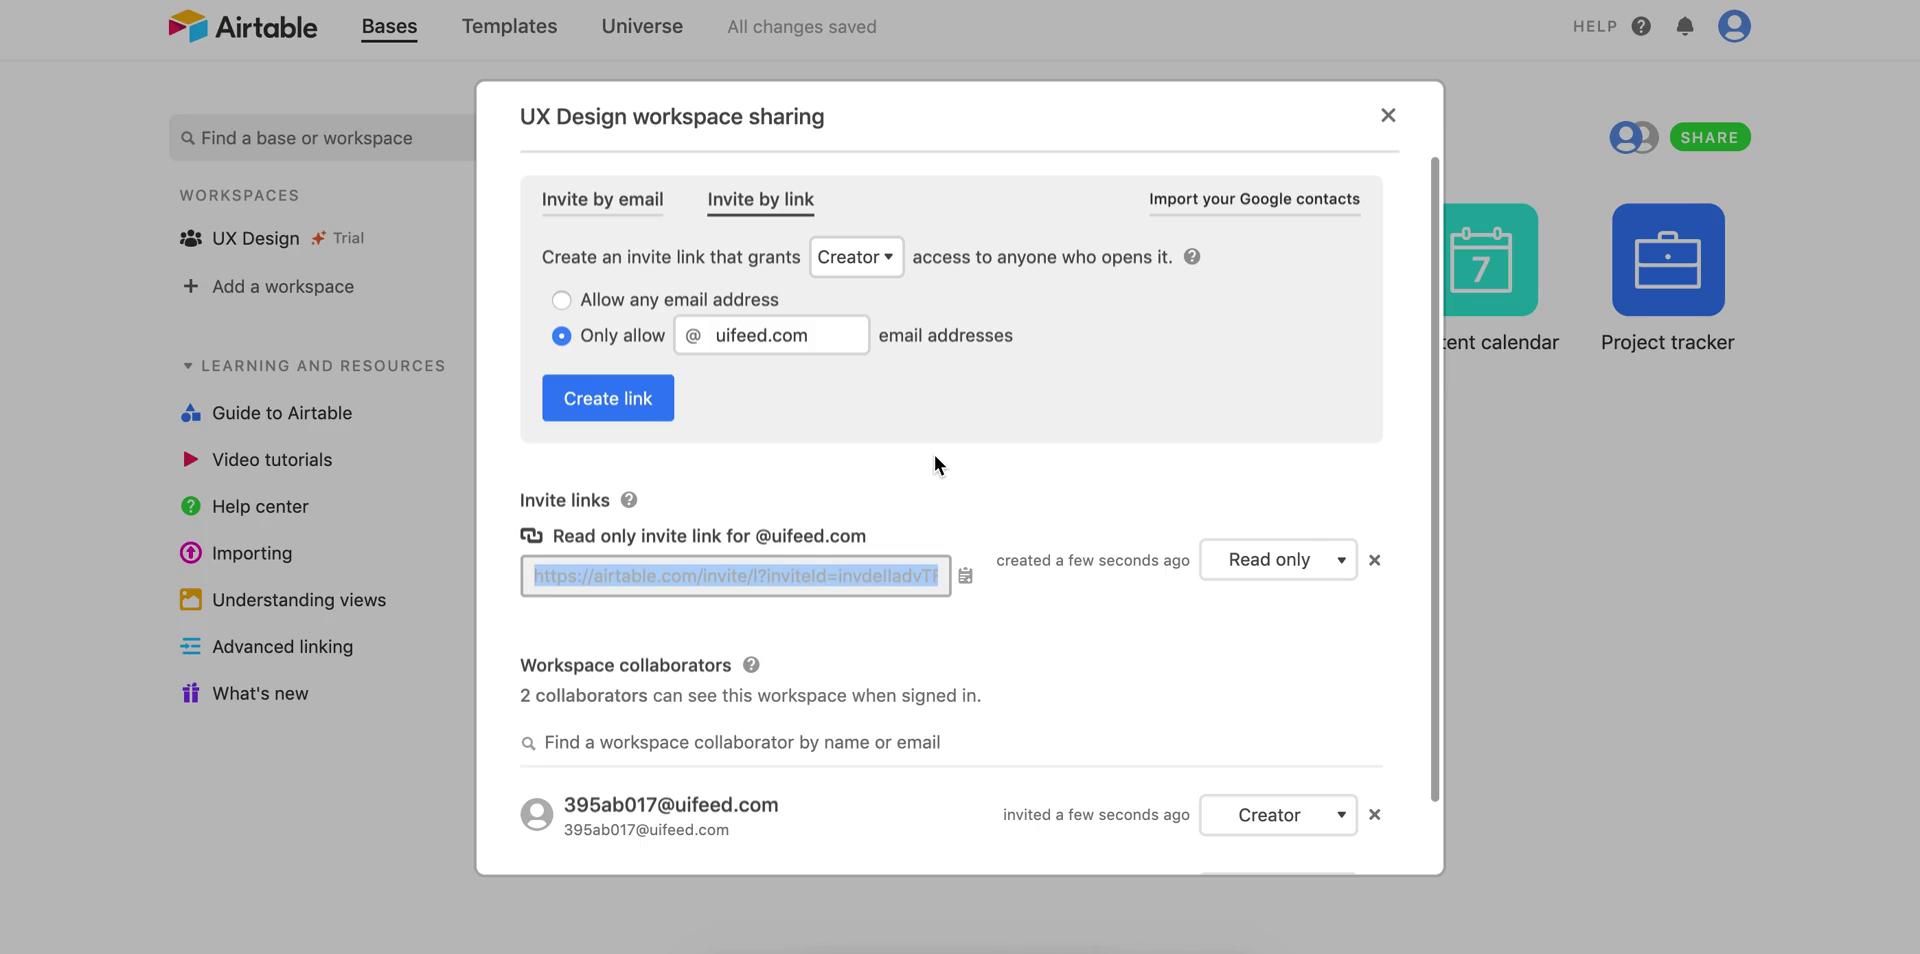Click the invite link URL field
Screen dimensions: 1920x954
coord(735,576)
